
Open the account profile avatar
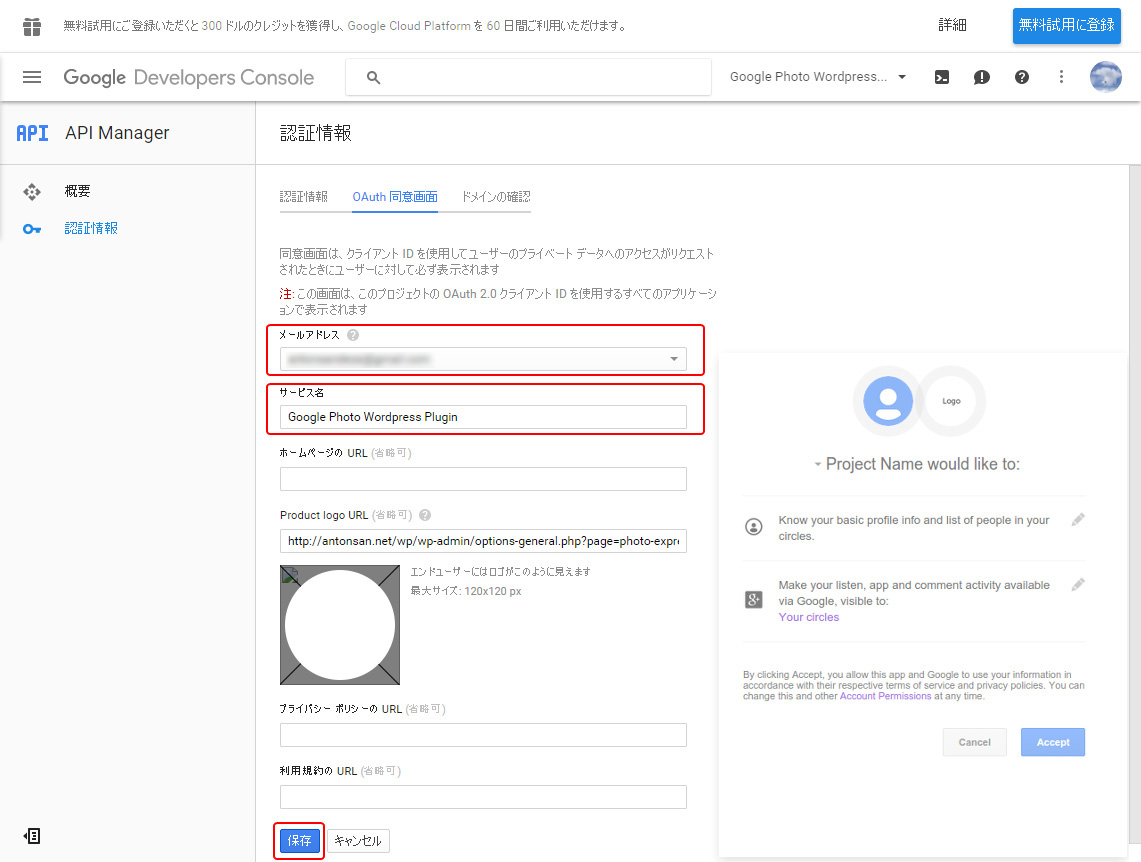pos(1105,76)
